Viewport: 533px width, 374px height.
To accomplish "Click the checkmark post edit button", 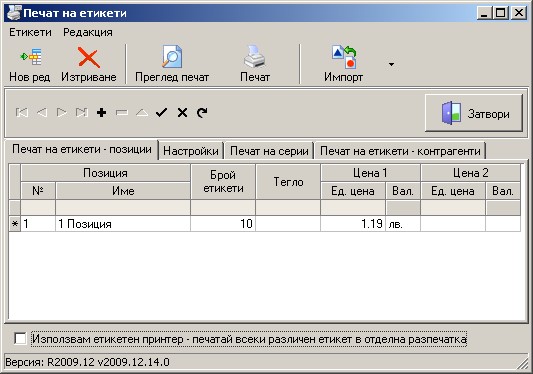I will (x=161, y=113).
